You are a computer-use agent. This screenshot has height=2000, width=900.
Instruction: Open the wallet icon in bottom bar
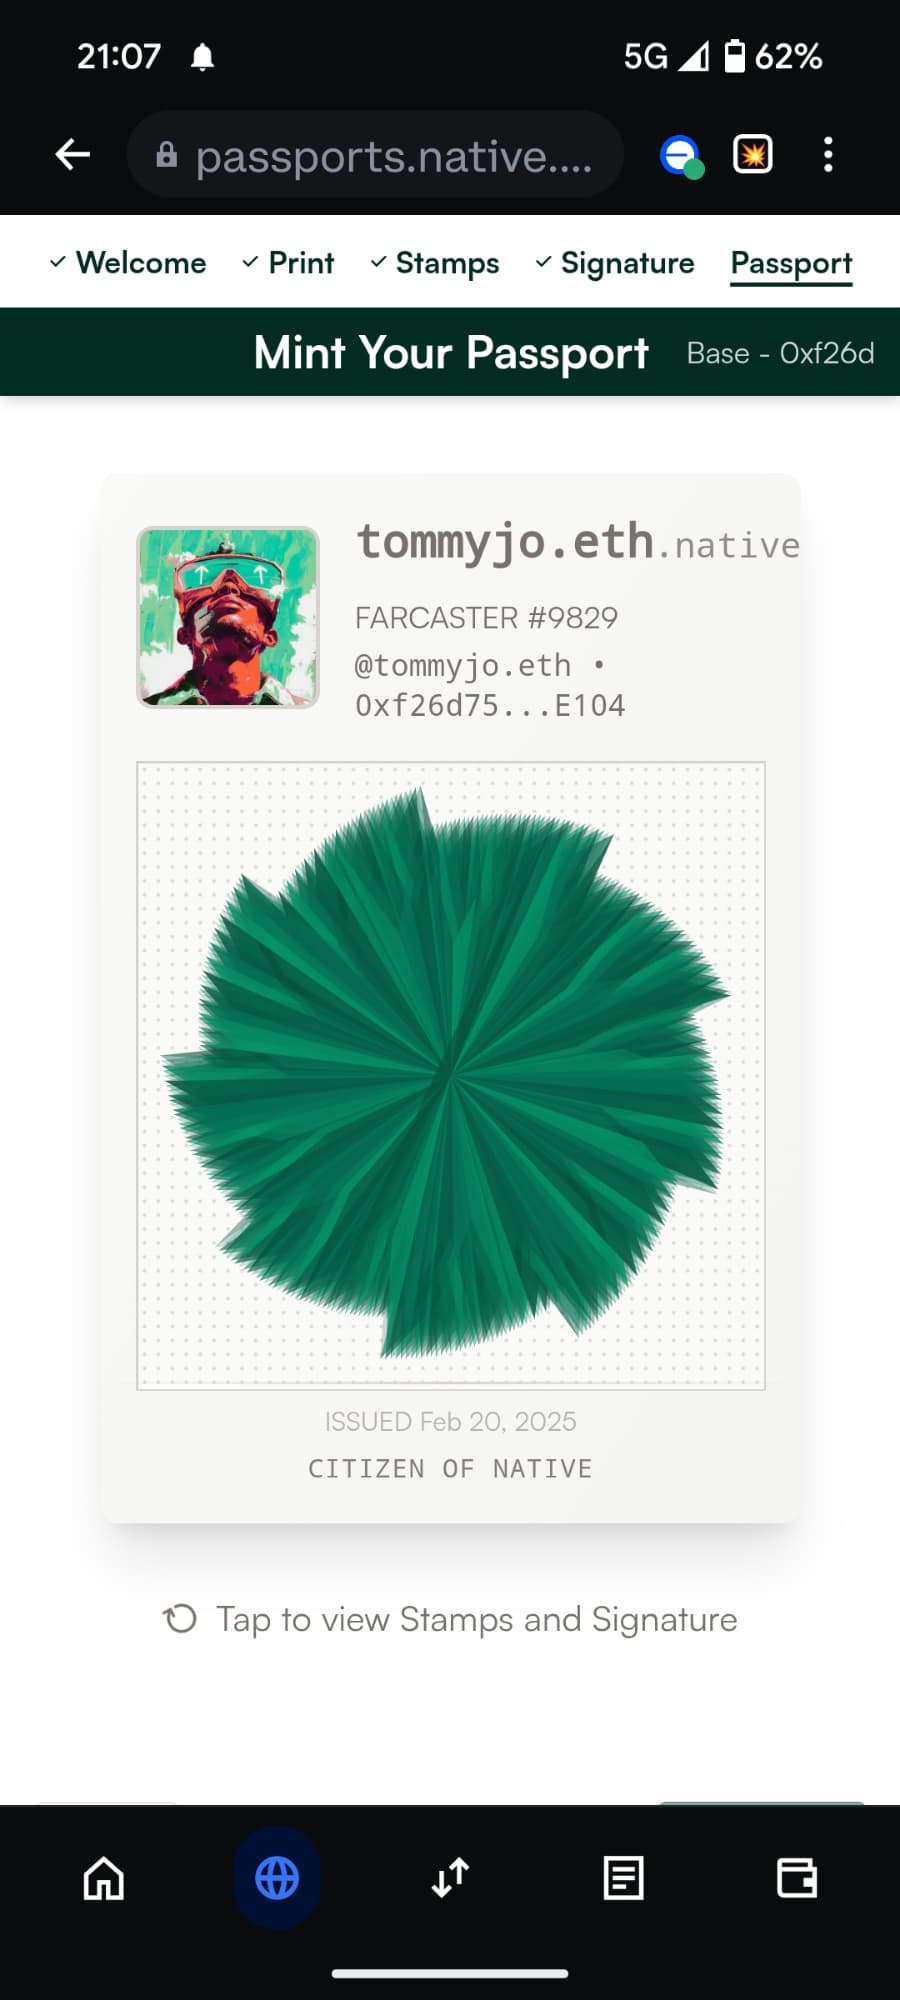pos(797,1878)
